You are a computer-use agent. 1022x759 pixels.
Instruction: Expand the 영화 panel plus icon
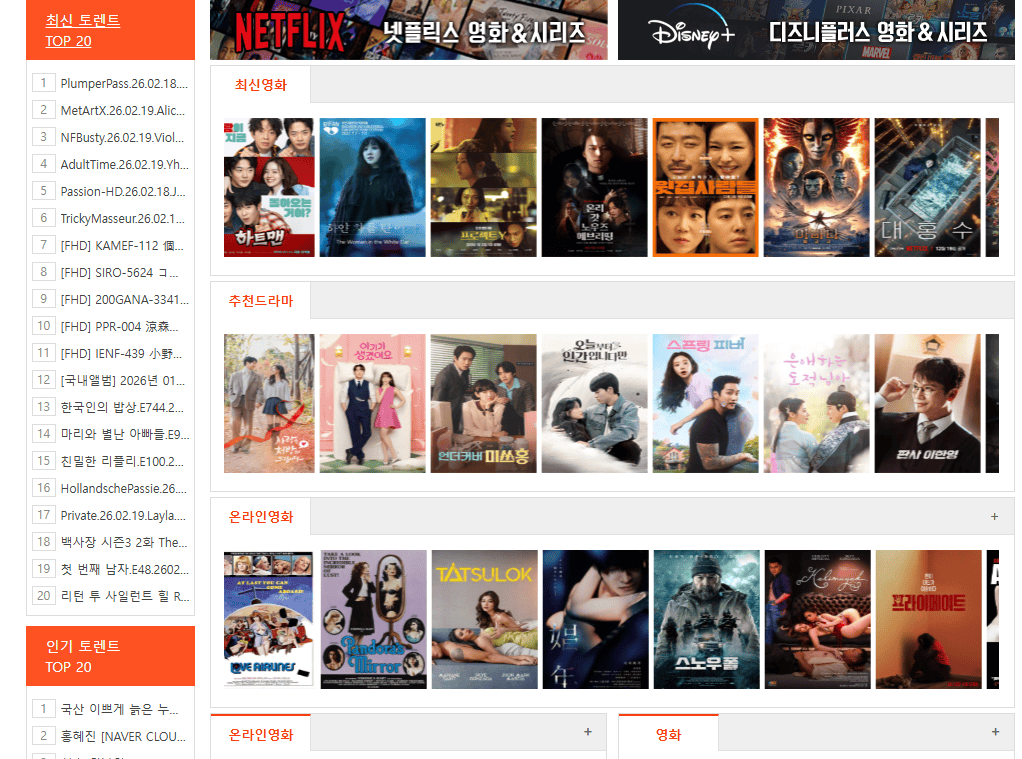click(x=995, y=732)
